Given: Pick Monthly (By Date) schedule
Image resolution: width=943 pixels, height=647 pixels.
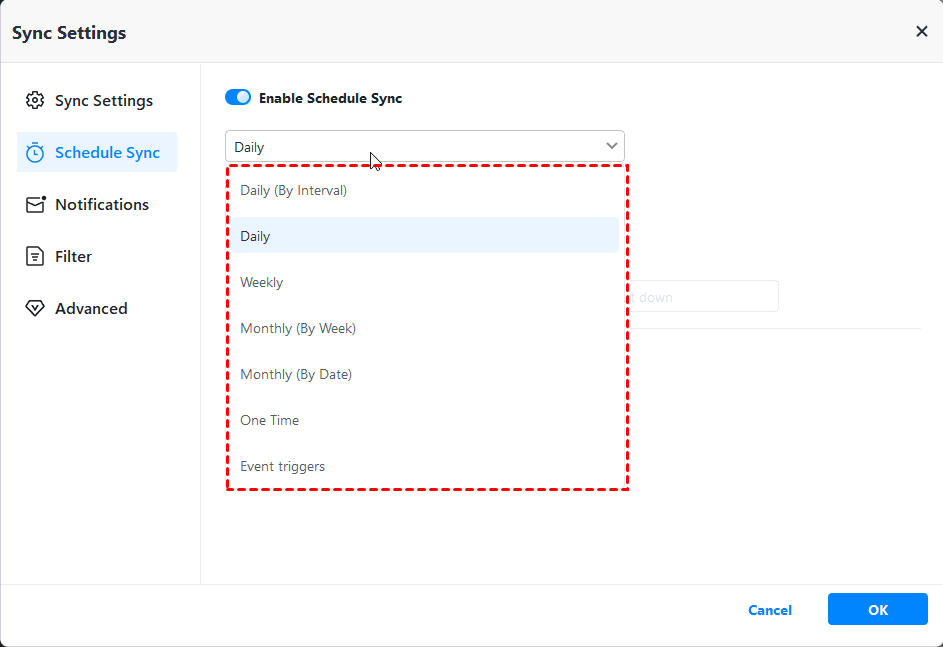Looking at the screenshot, I should click(296, 374).
